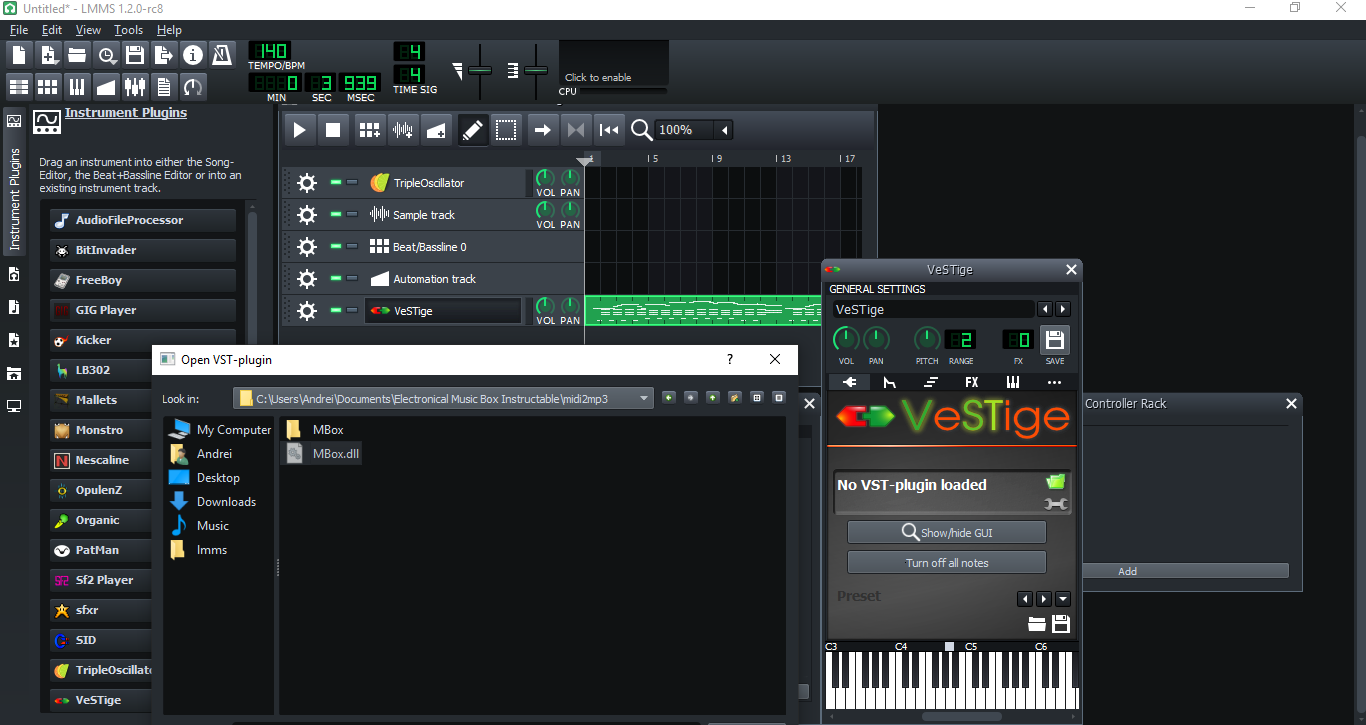Mute the TripleOscillator track

336,182
